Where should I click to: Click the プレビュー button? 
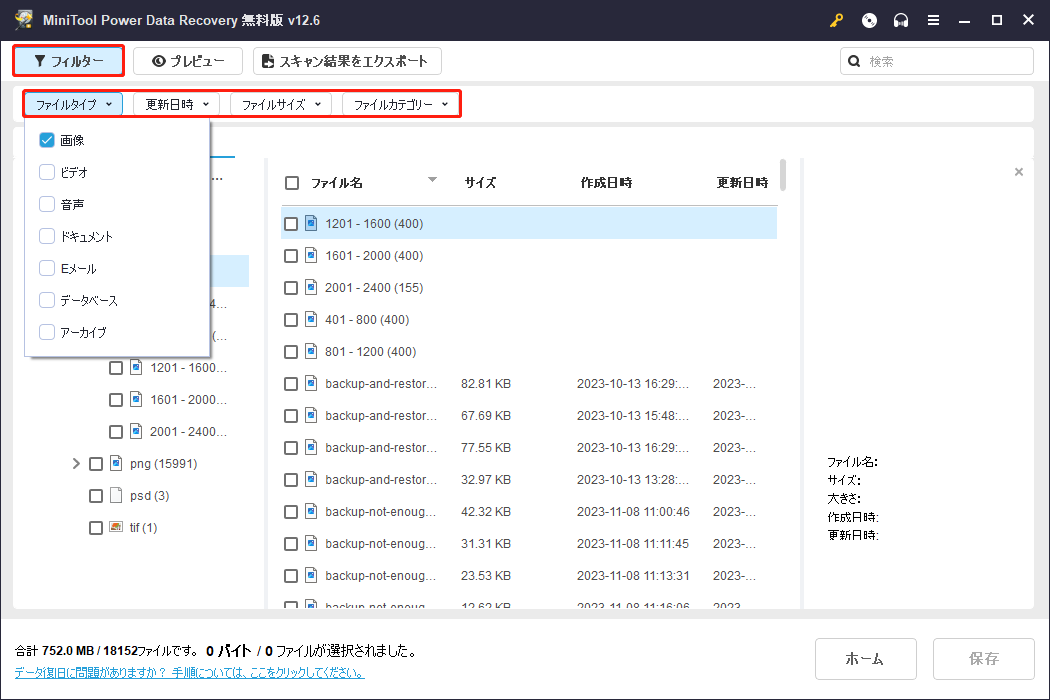pos(188,61)
